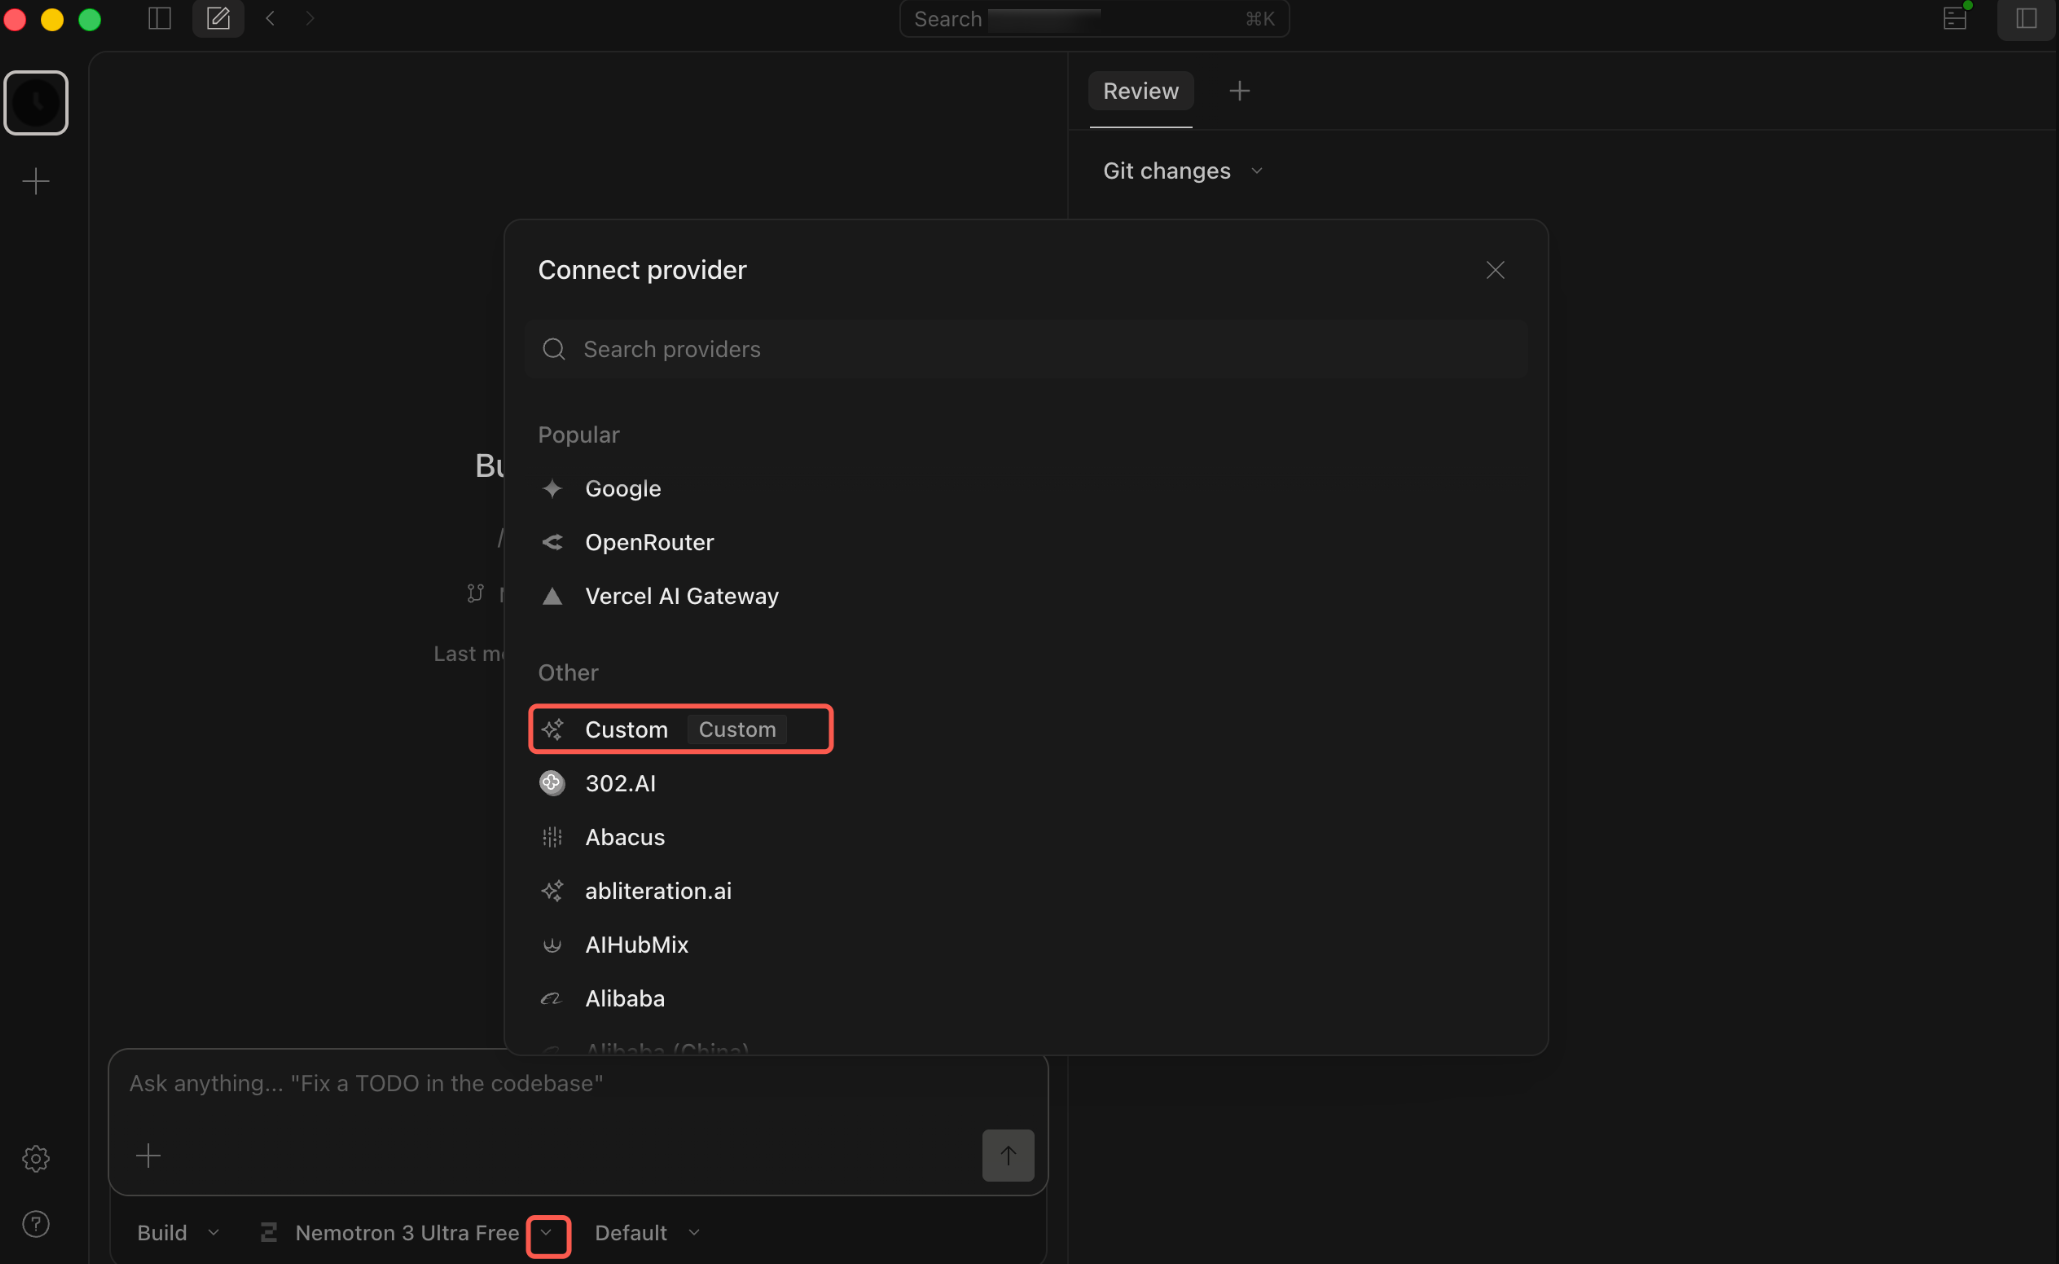Viewport: 2059px width, 1264px height.
Task: Send the prompt with the up arrow button
Action: (1007, 1155)
